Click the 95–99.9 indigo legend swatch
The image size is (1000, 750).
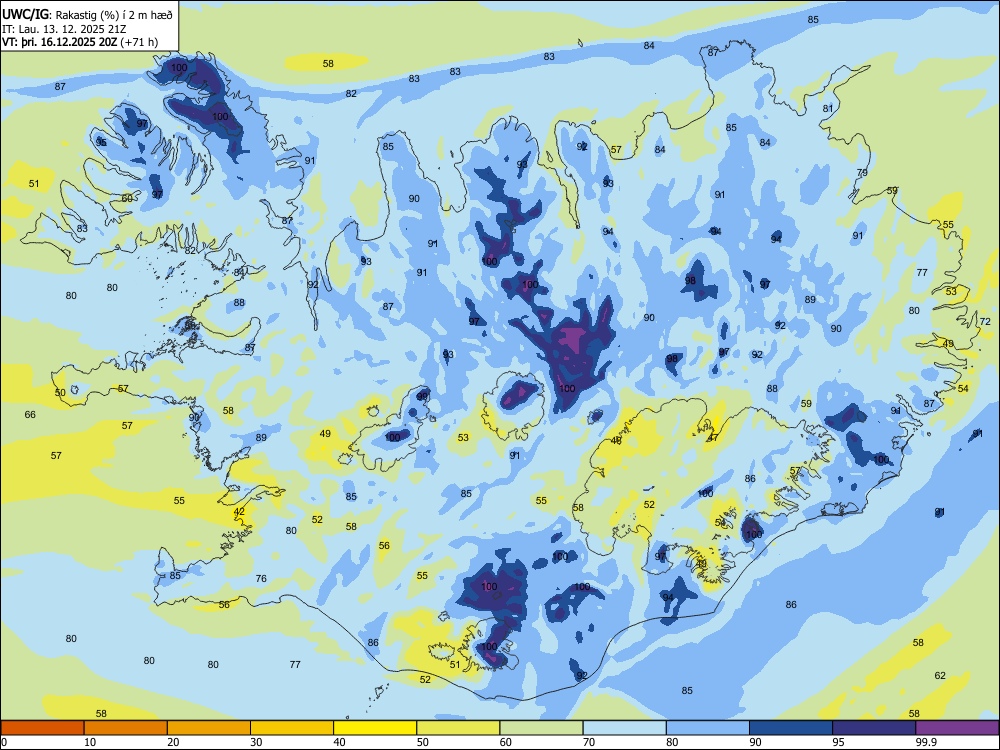coord(874,728)
